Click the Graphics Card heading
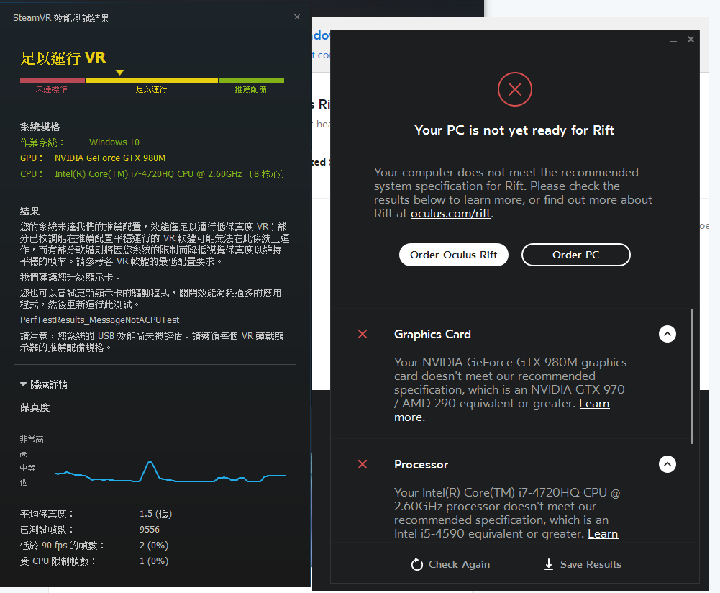The height and width of the screenshot is (593, 720). (432, 334)
